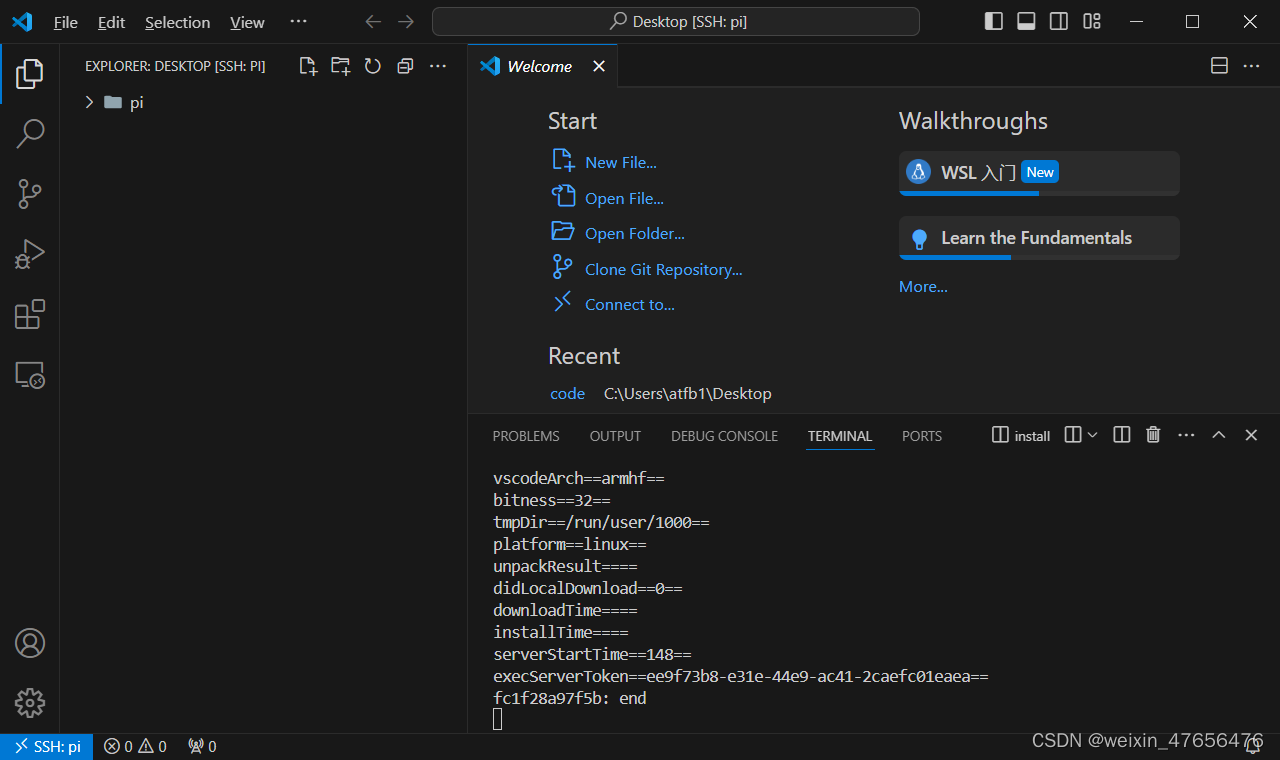Click the Connect to... link
Viewport: 1280px width, 760px height.
pos(629,304)
